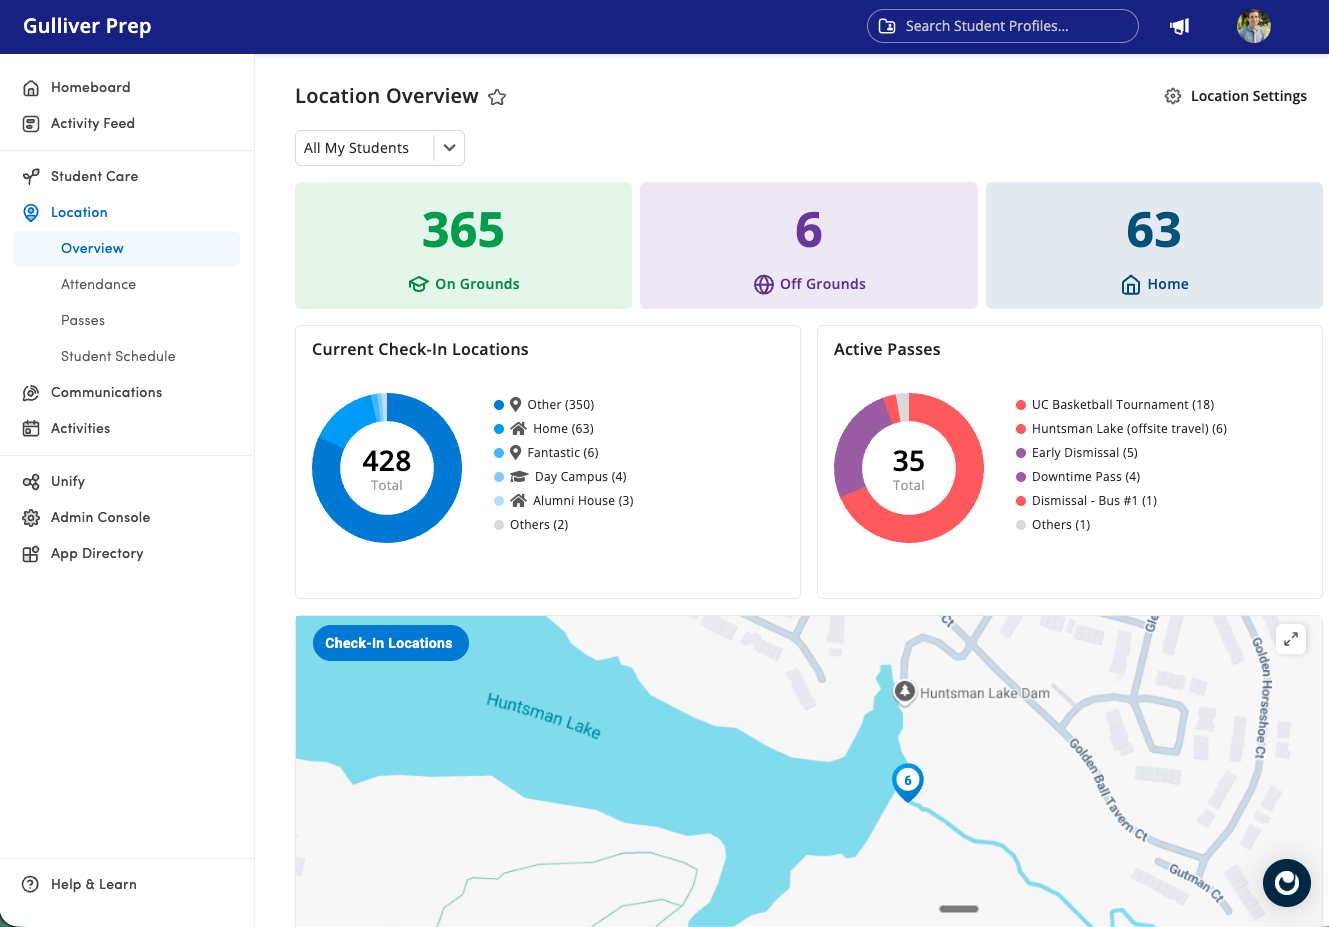Favorite Location Overview with star icon
This screenshot has height=927, width=1329.
click(497, 97)
